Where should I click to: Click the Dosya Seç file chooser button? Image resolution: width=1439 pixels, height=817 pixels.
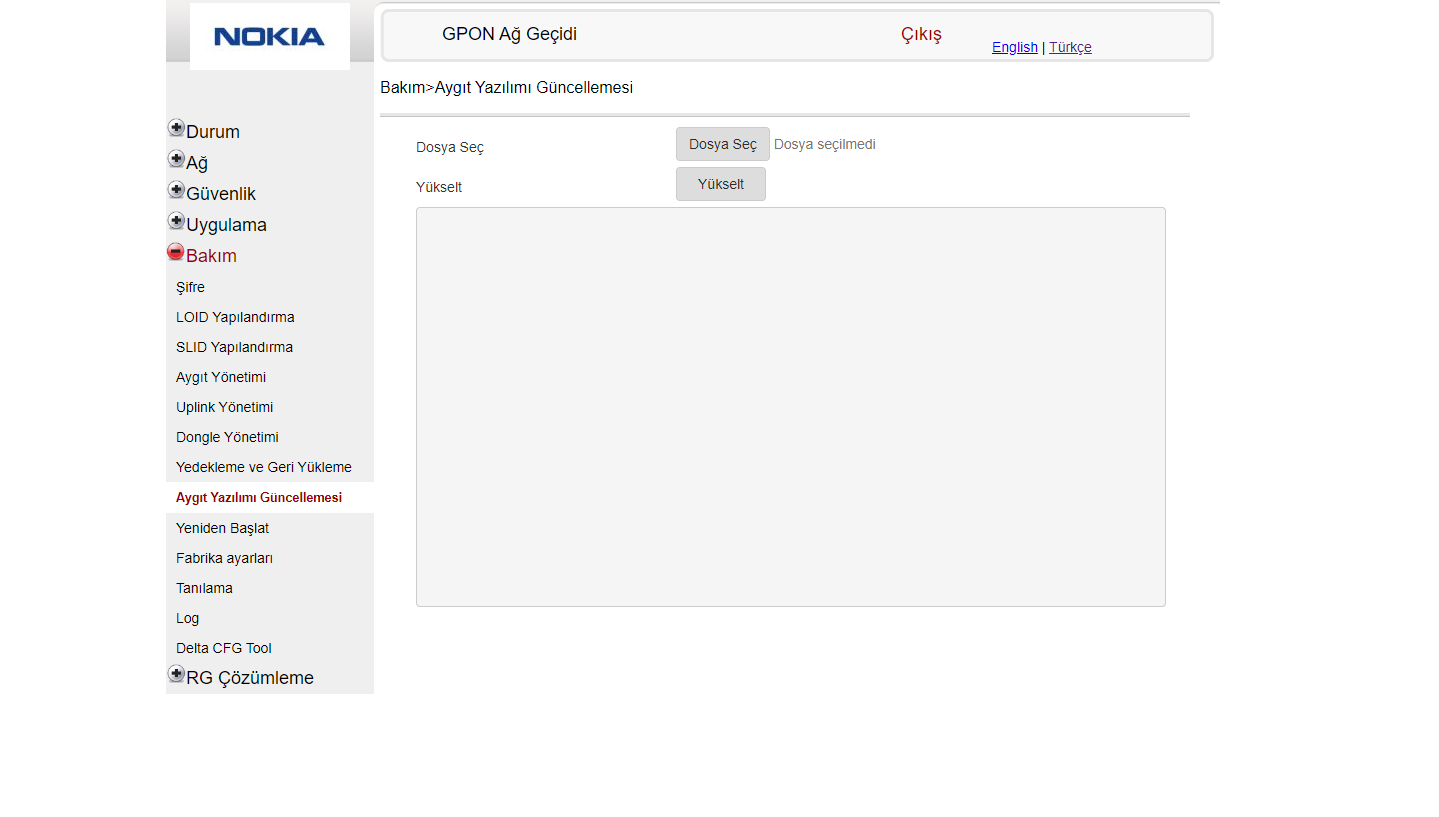pos(723,144)
